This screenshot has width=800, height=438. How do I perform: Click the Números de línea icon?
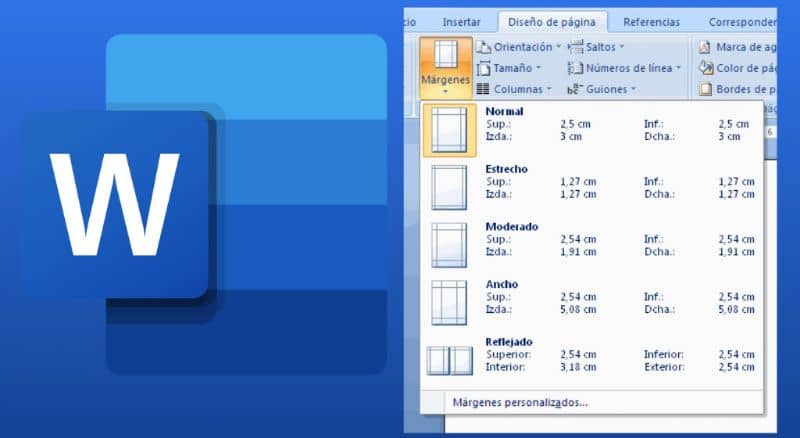[576, 68]
